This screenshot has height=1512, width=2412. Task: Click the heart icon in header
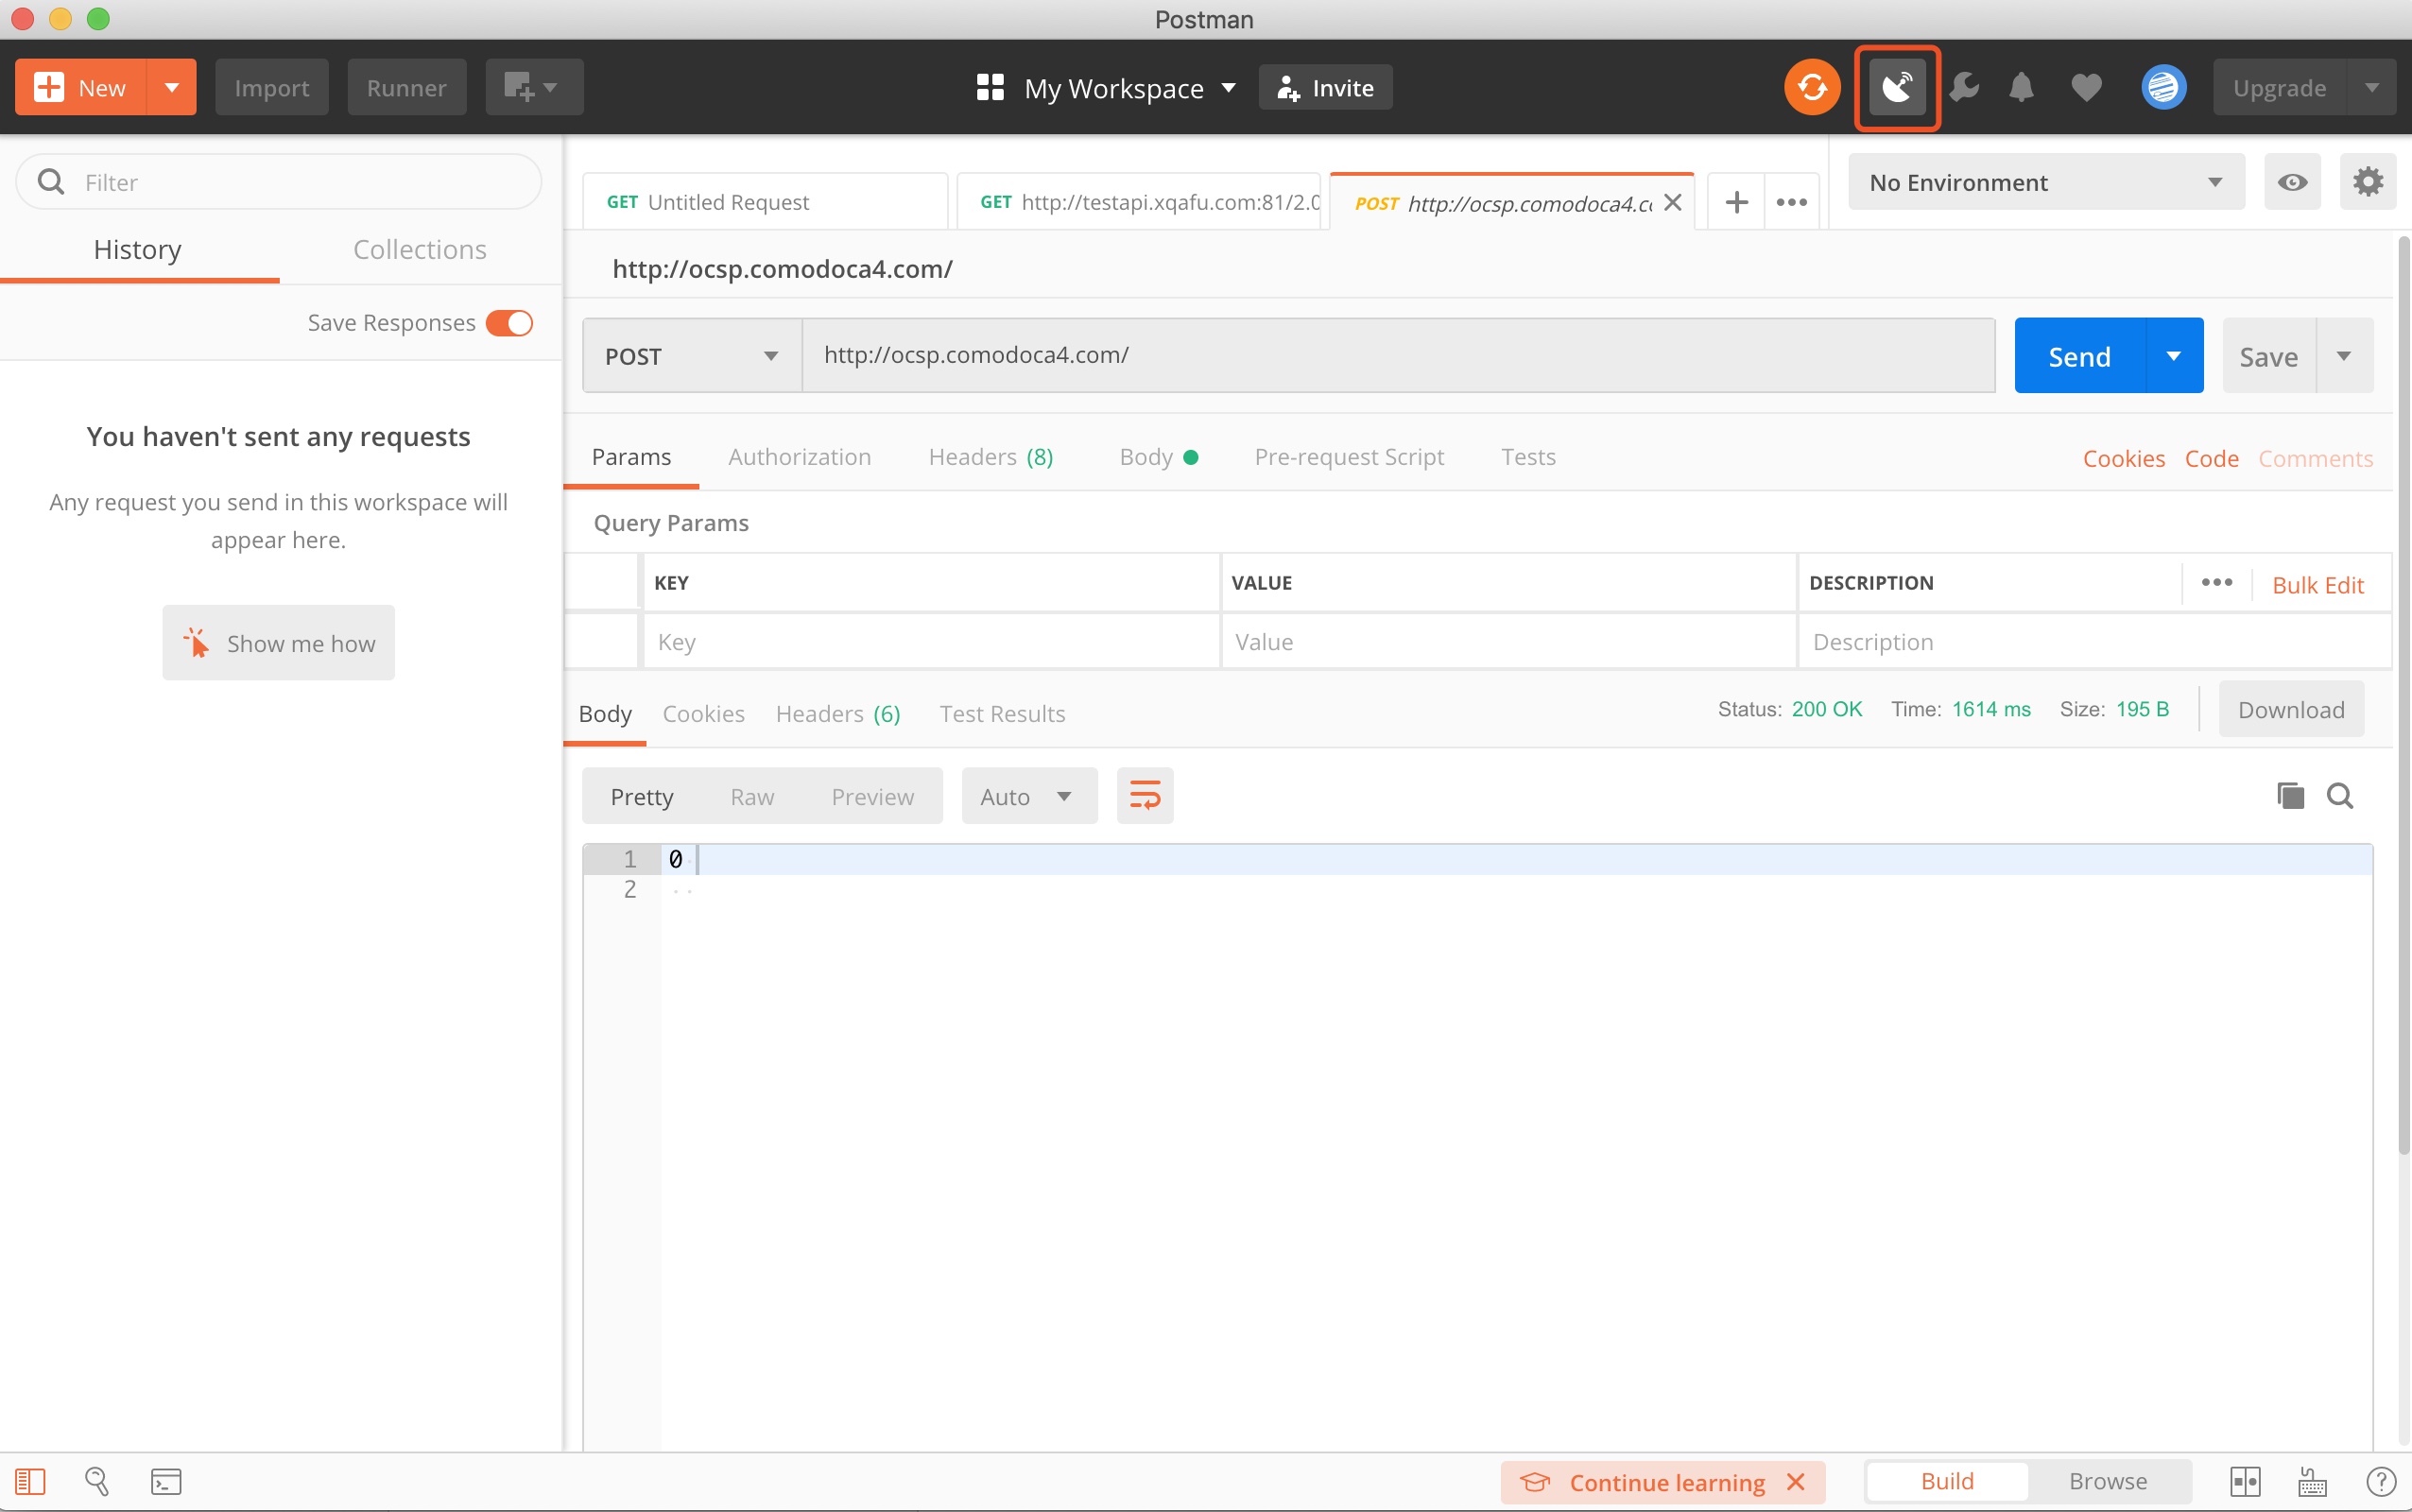pos(2086,88)
